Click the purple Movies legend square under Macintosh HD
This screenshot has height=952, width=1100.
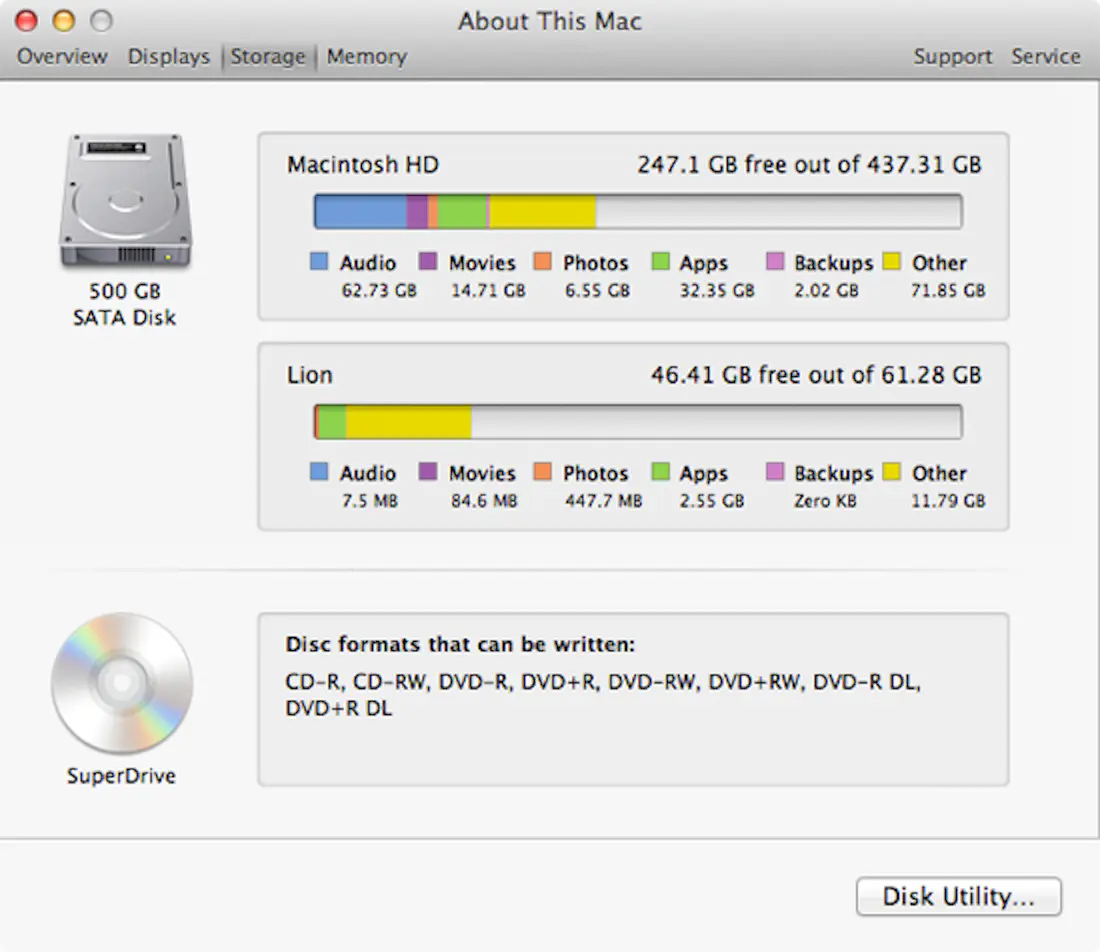pos(429,262)
